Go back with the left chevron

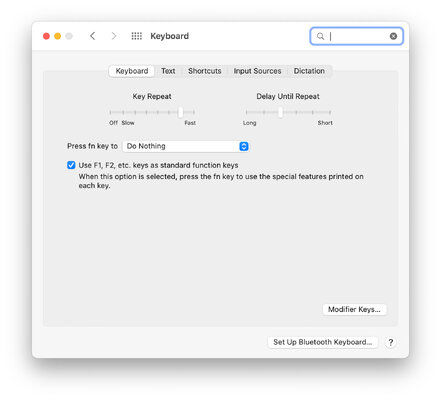pos(93,36)
